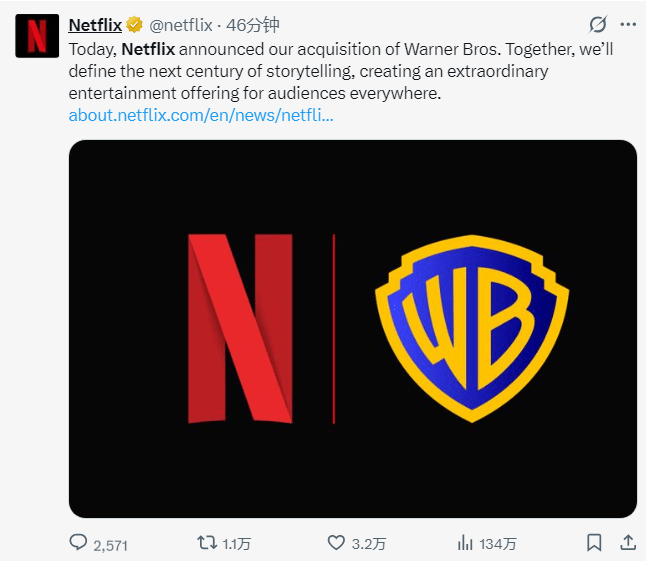
Task: Click the Grok icon on the post
Action: coord(598,25)
